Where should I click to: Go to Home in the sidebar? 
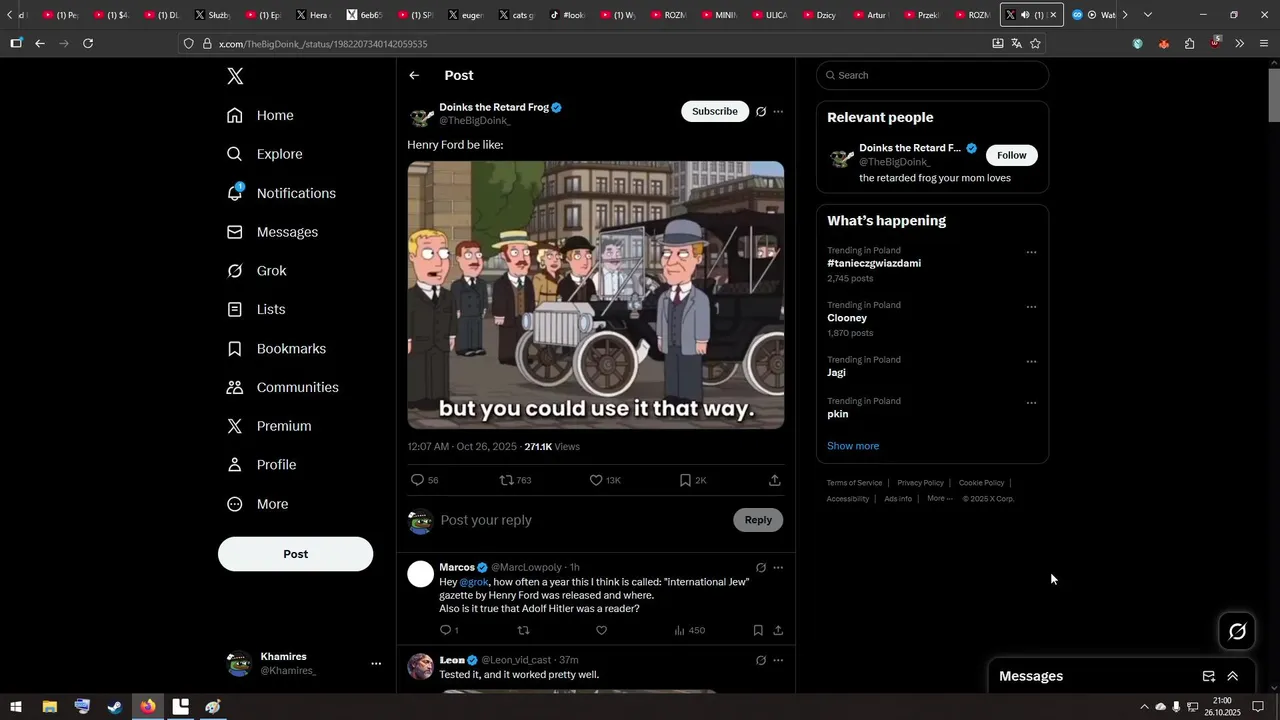(260, 115)
